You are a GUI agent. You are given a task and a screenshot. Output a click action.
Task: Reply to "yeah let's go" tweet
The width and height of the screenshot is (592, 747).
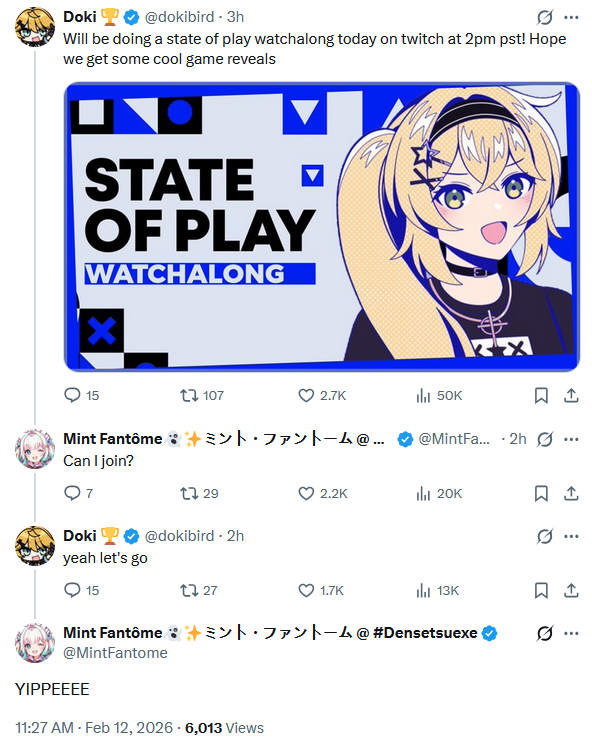[x=81, y=591]
